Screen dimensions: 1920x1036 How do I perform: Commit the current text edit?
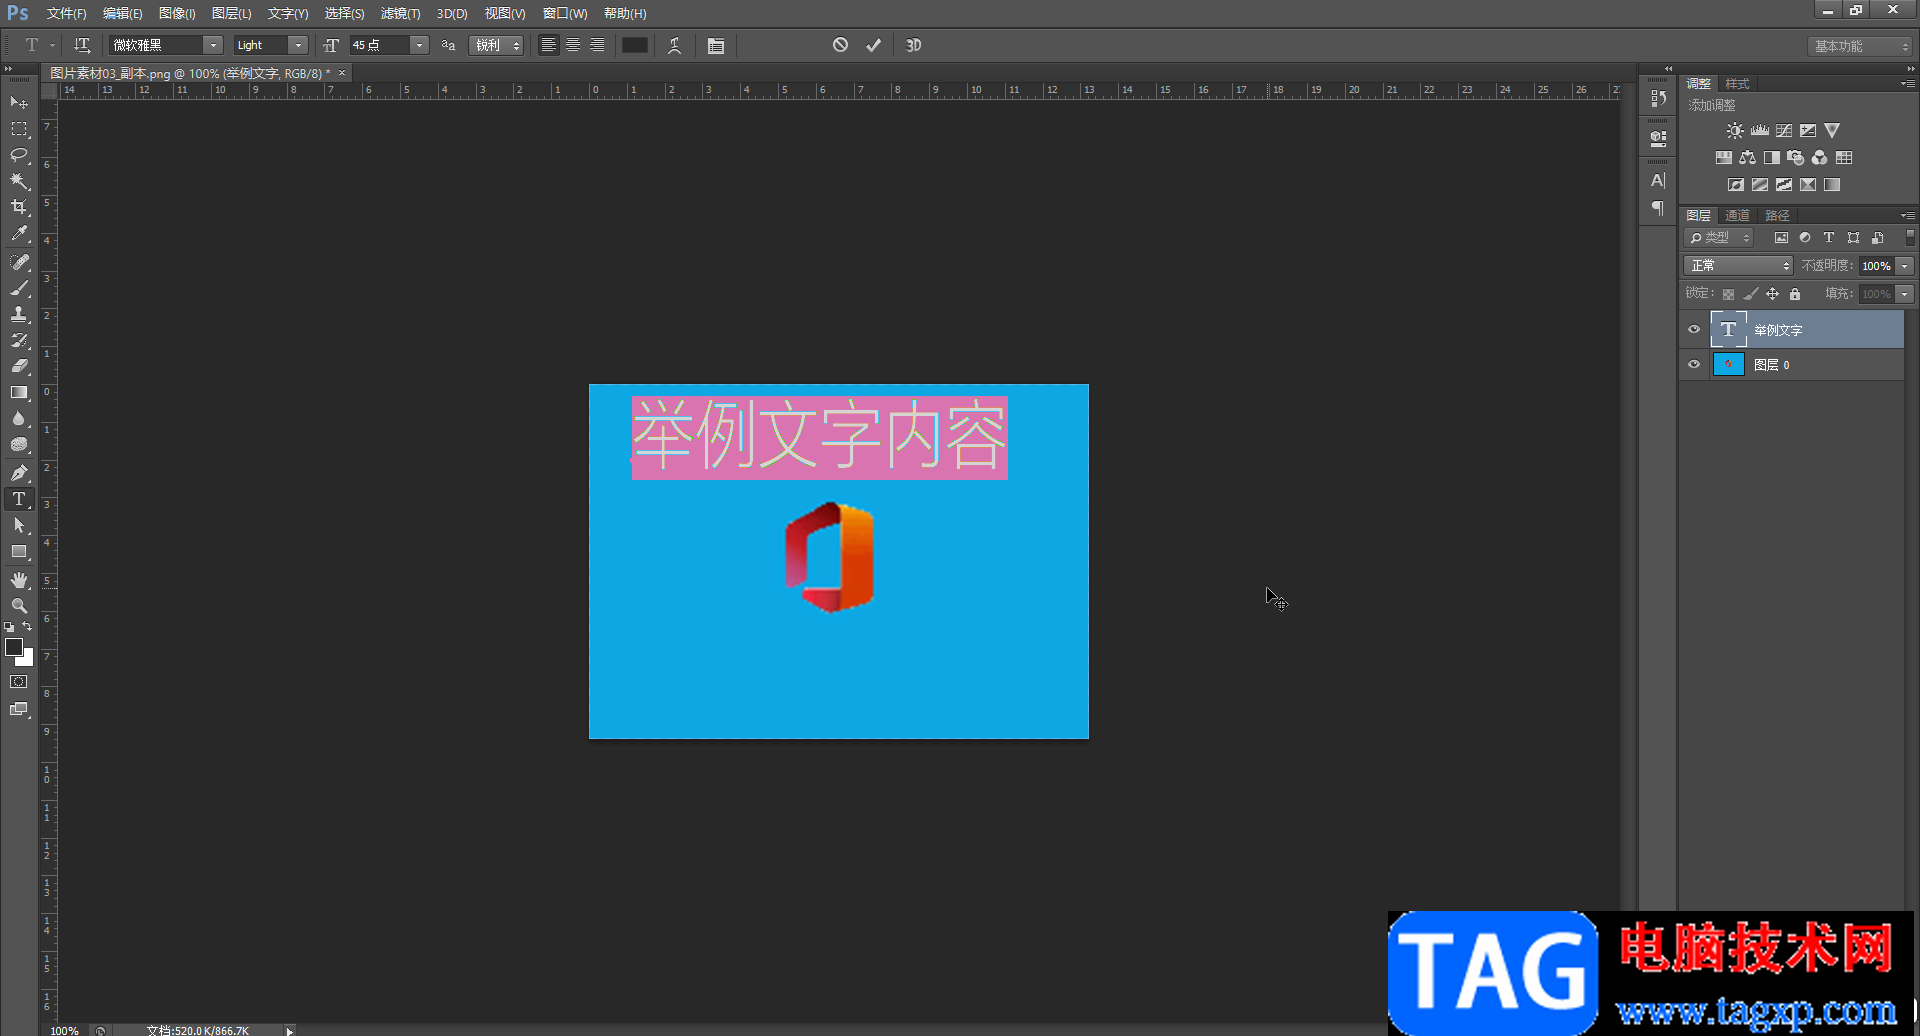[x=873, y=45]
